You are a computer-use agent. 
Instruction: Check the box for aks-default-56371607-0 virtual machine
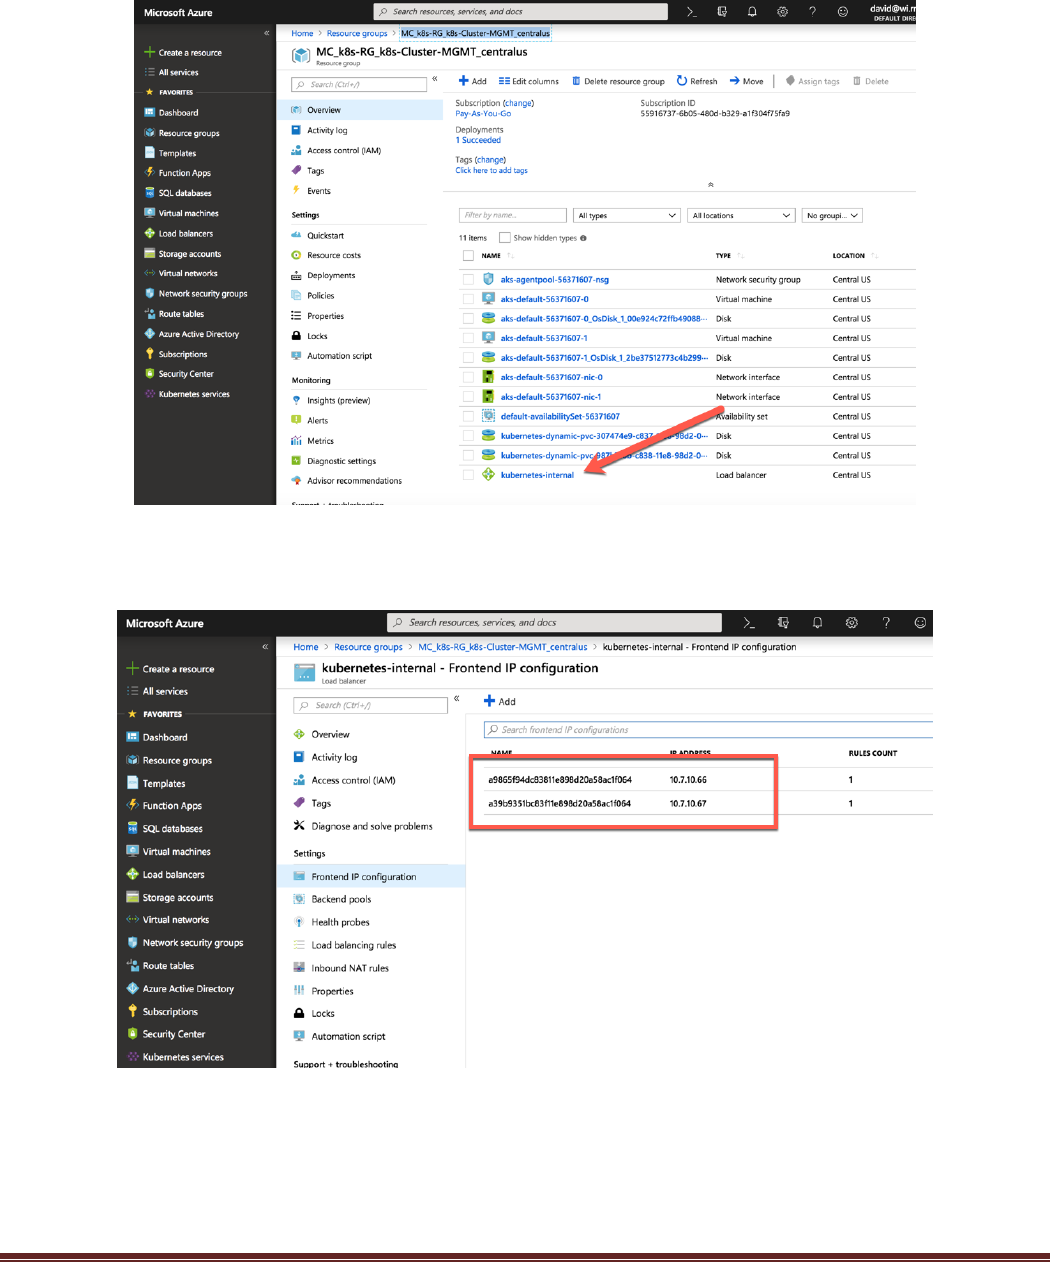tap(468, 299)
